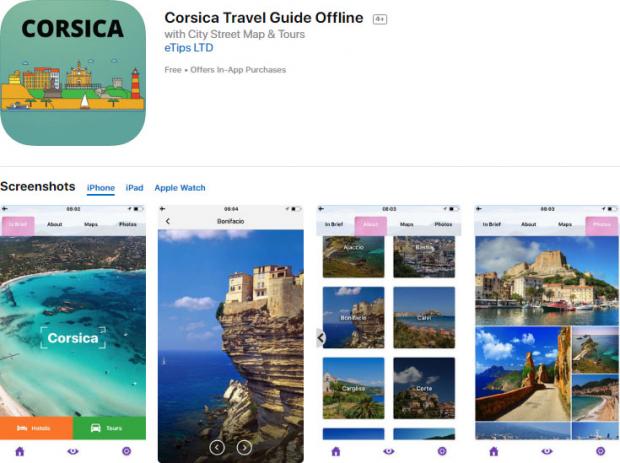The width and height of the screenshot is (620, 463).
Task: Switch to the Apple Watch screenshots tab
Action: point(180,188)
